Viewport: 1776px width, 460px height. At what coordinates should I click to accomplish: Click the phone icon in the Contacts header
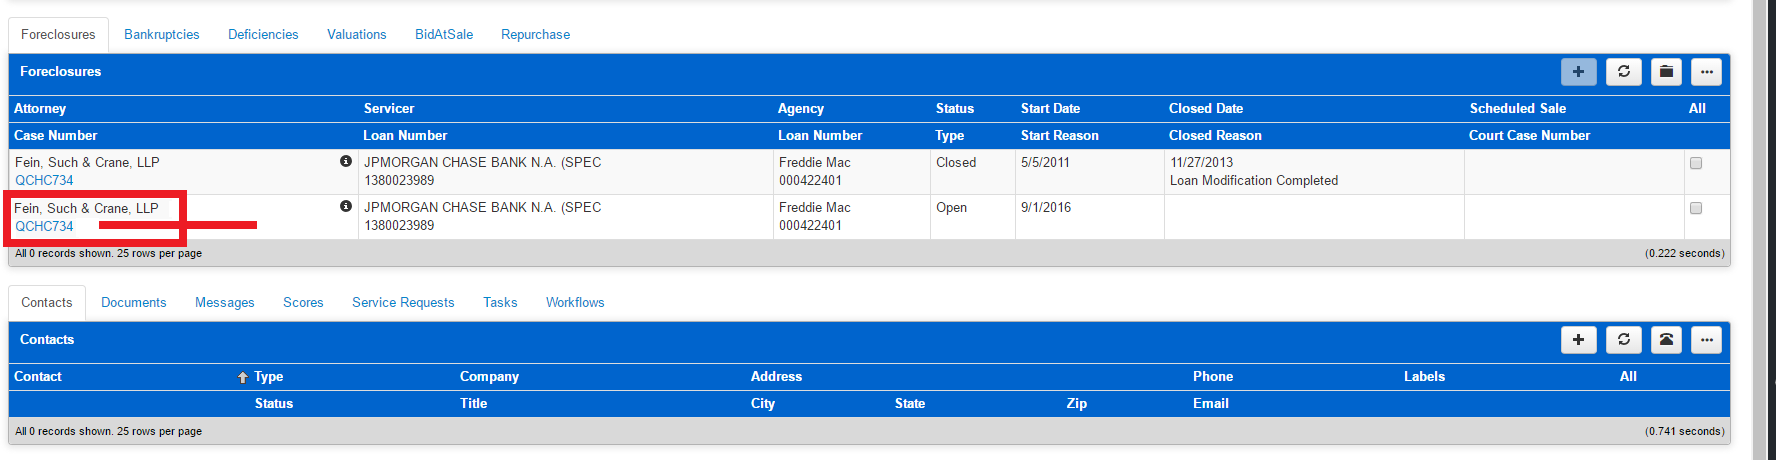1666,340
